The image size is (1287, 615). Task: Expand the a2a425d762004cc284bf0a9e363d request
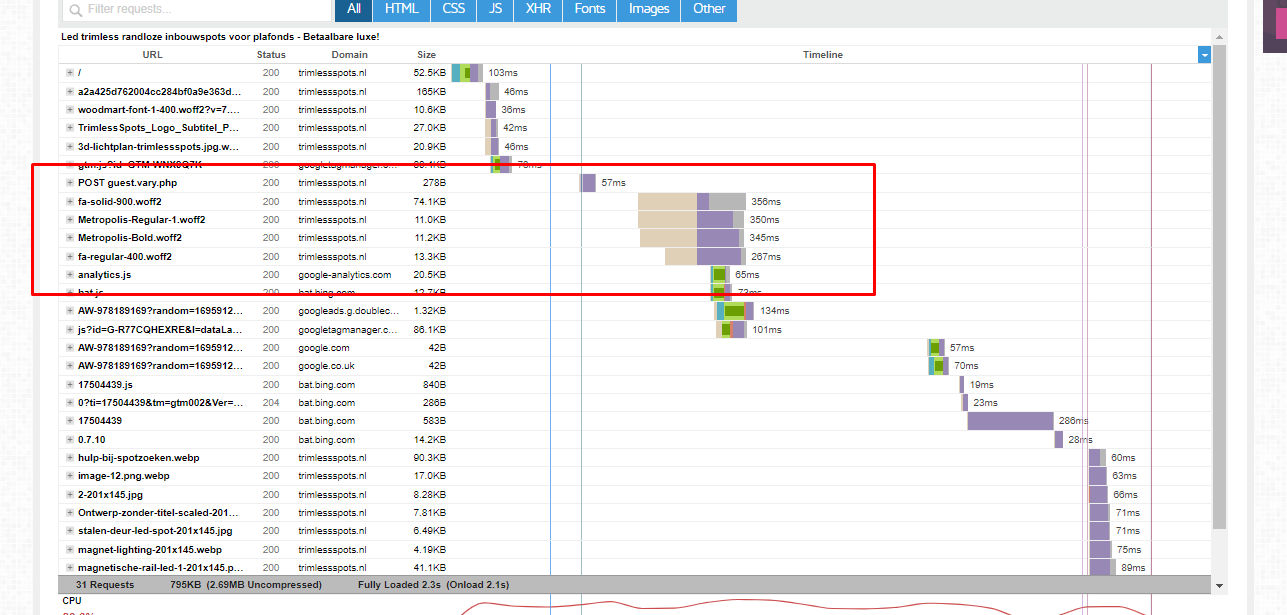pos(70,91)
